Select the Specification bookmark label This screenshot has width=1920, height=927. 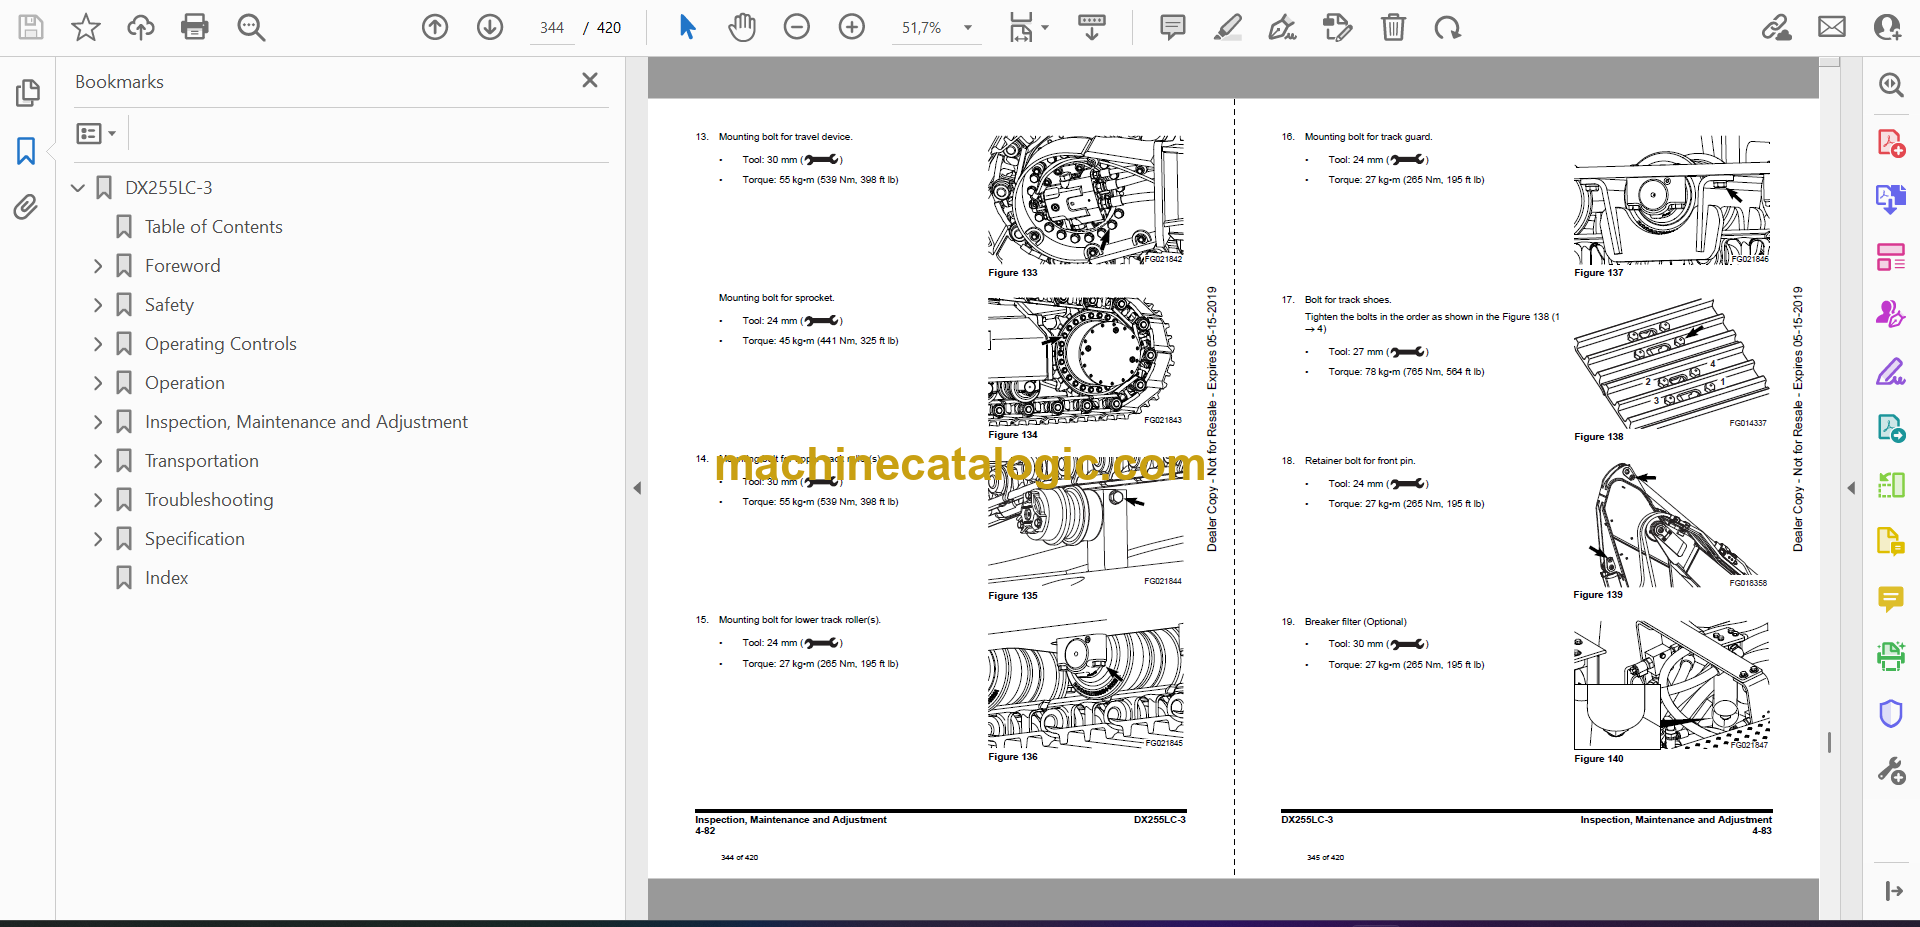(194, 539)
